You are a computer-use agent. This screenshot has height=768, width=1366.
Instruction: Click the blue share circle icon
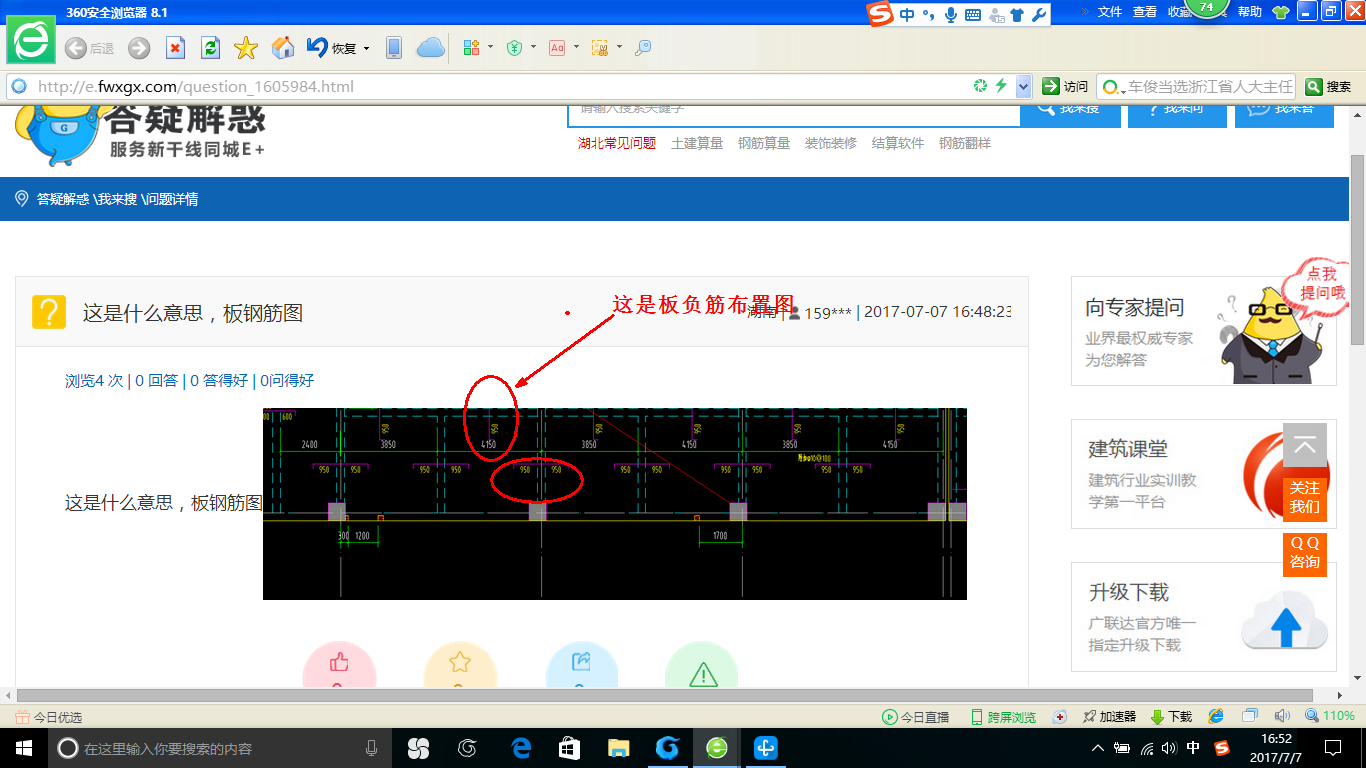tap(582, 665)
